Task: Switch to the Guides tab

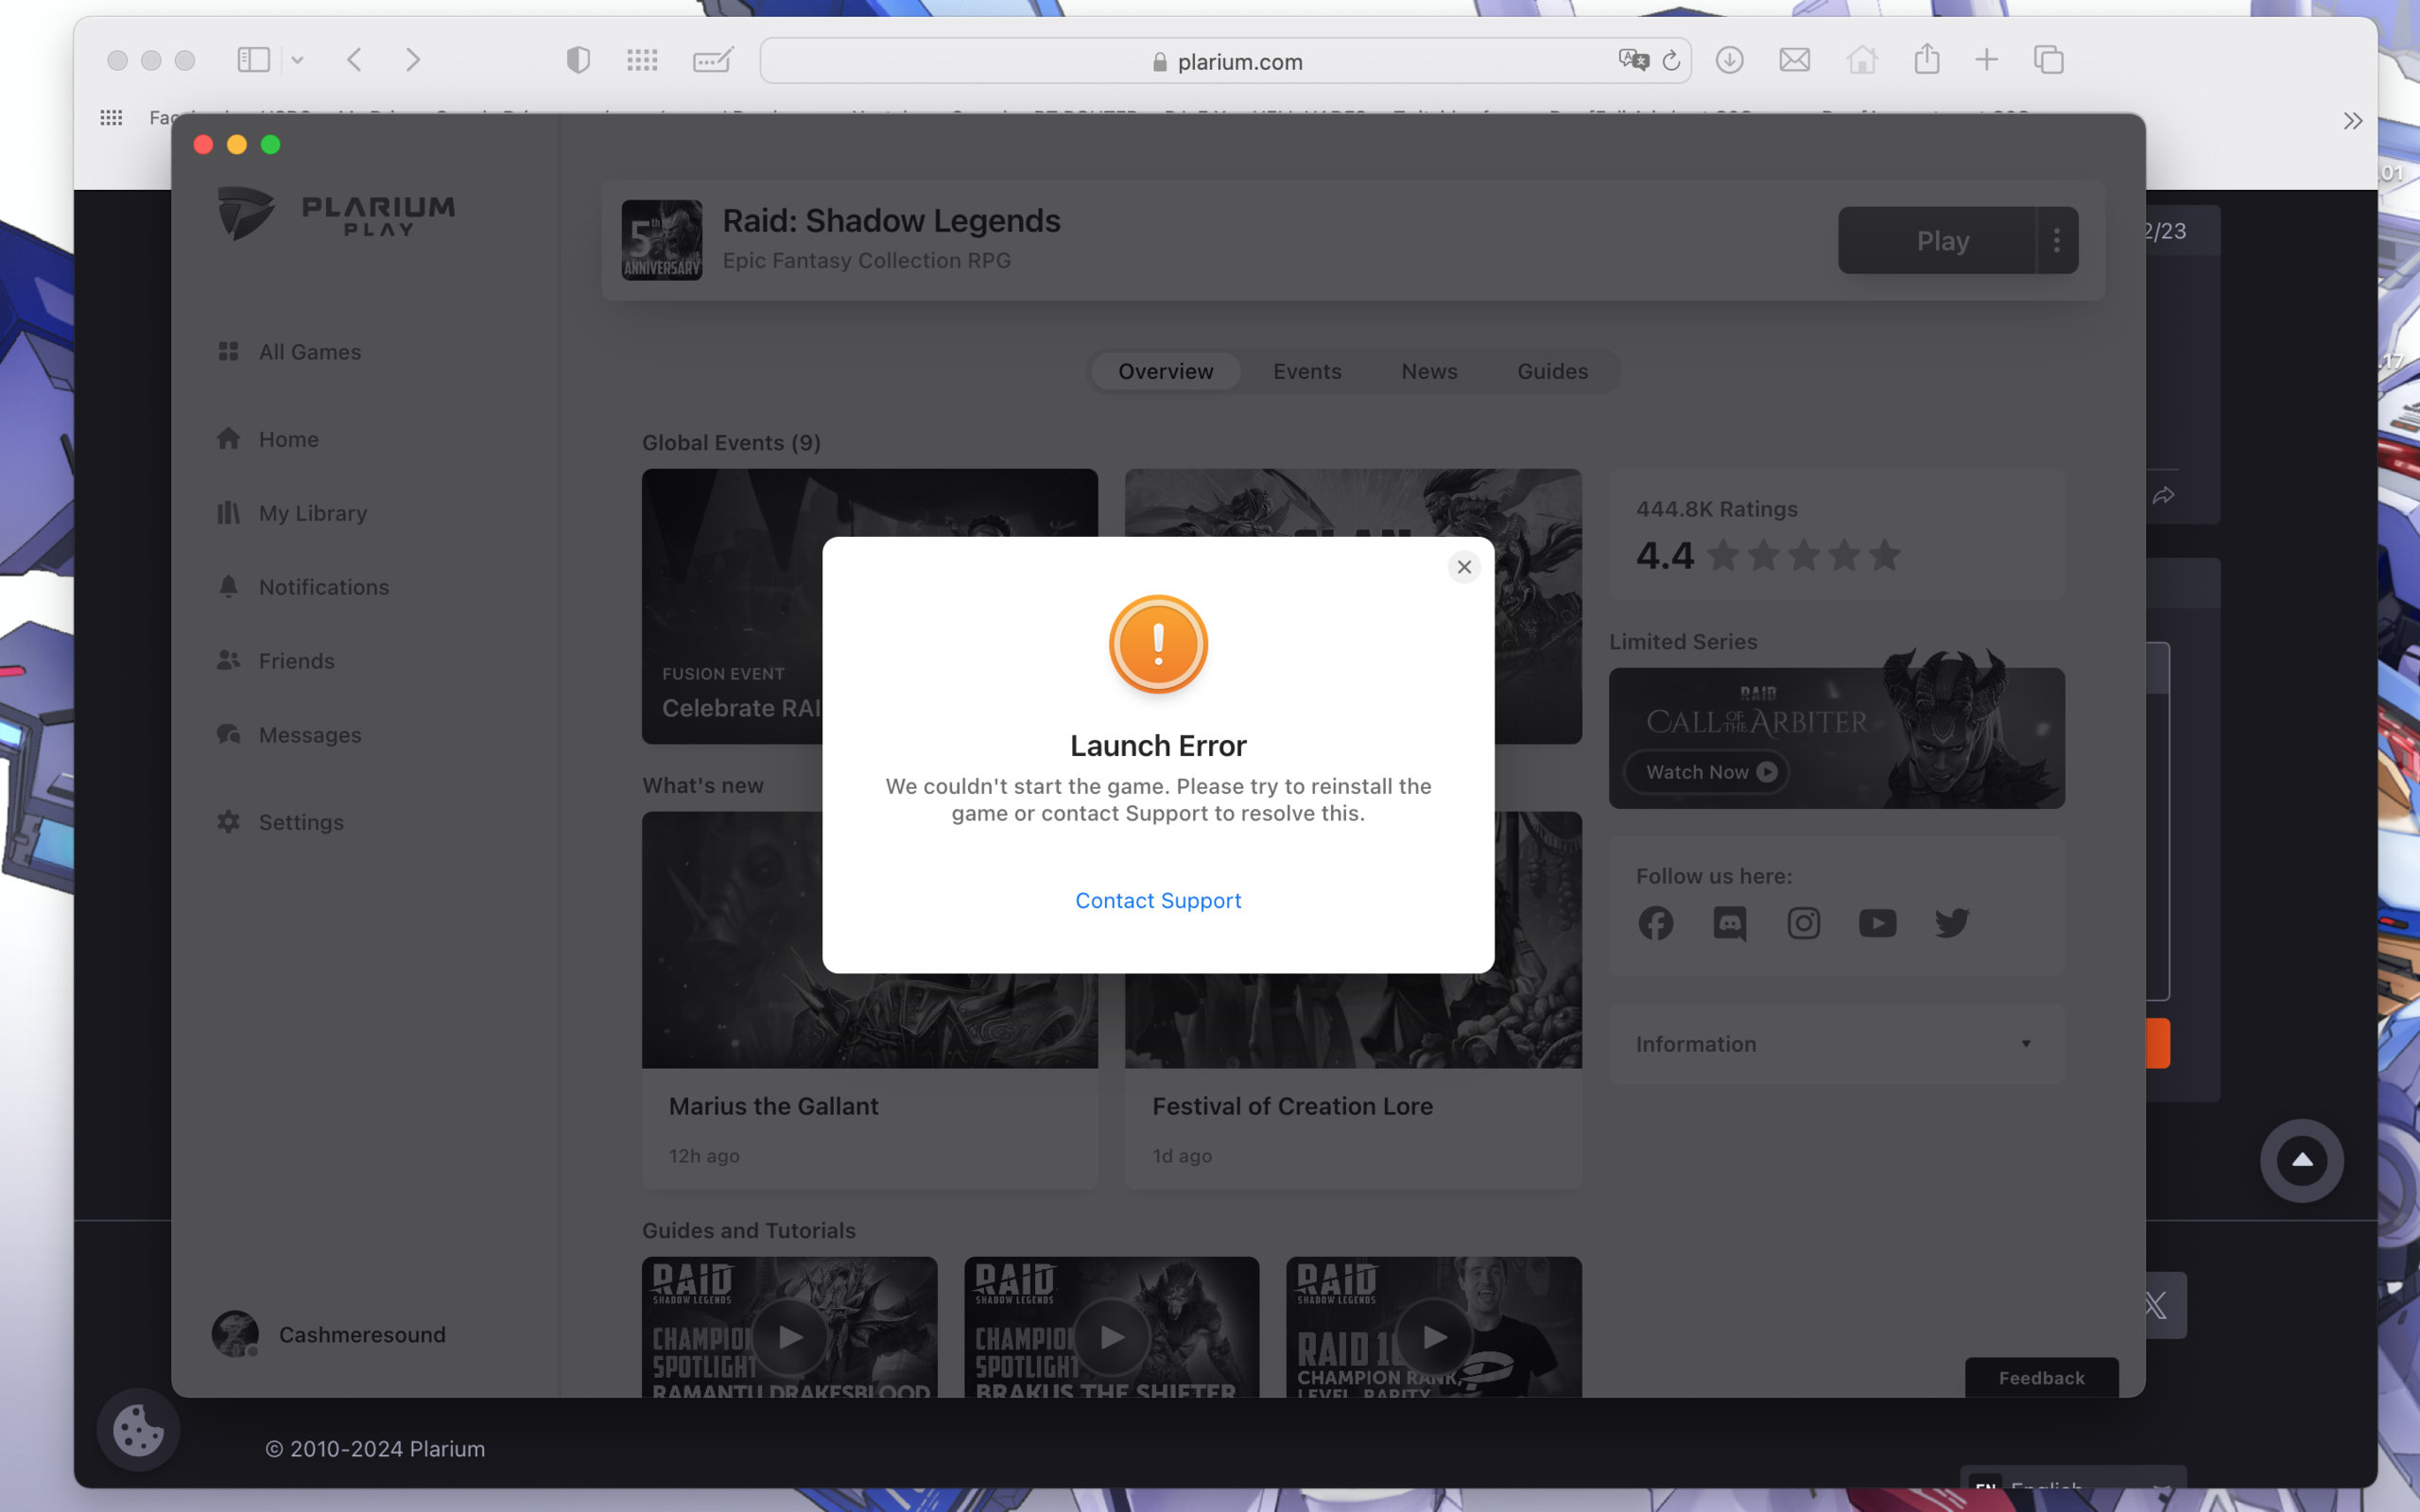Action: coord(1552,371)
